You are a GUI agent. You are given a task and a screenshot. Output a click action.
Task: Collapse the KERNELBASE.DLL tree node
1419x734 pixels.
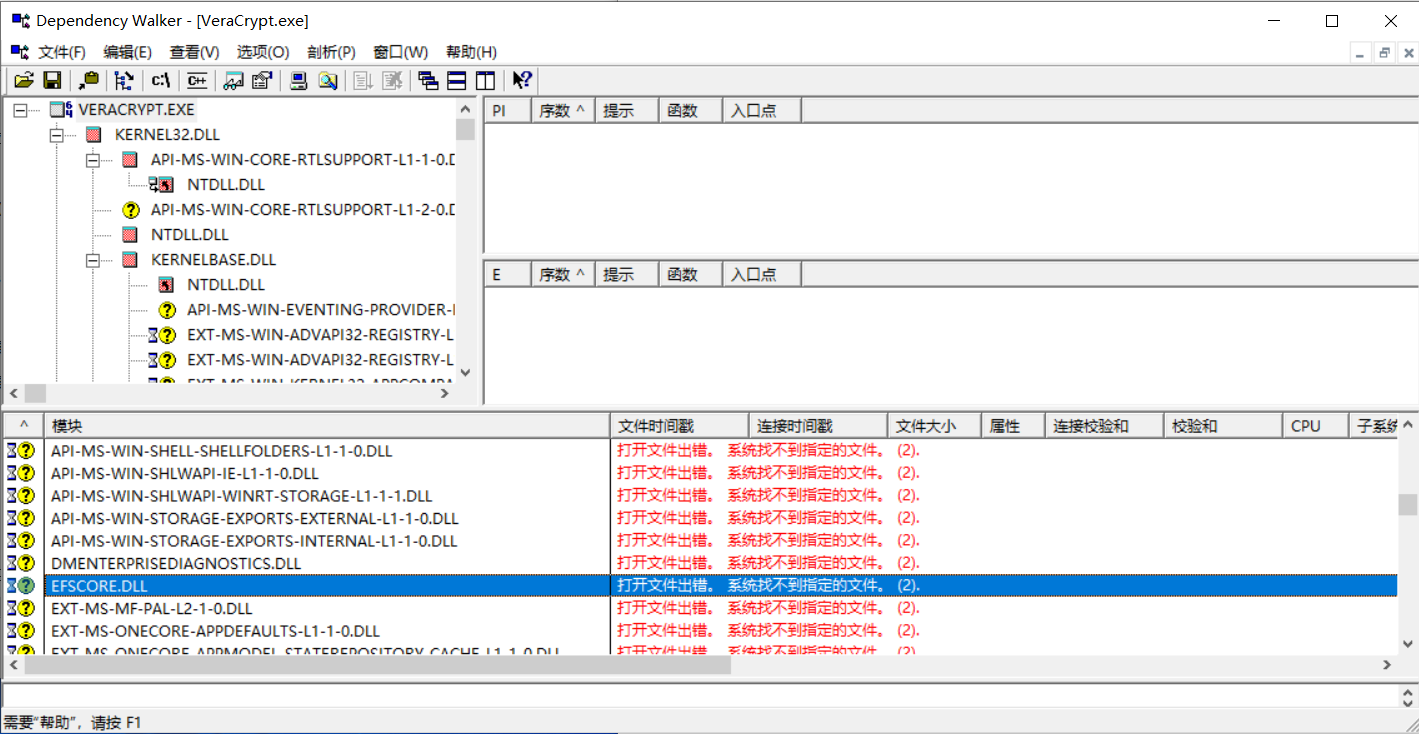(x=92, y=259)
